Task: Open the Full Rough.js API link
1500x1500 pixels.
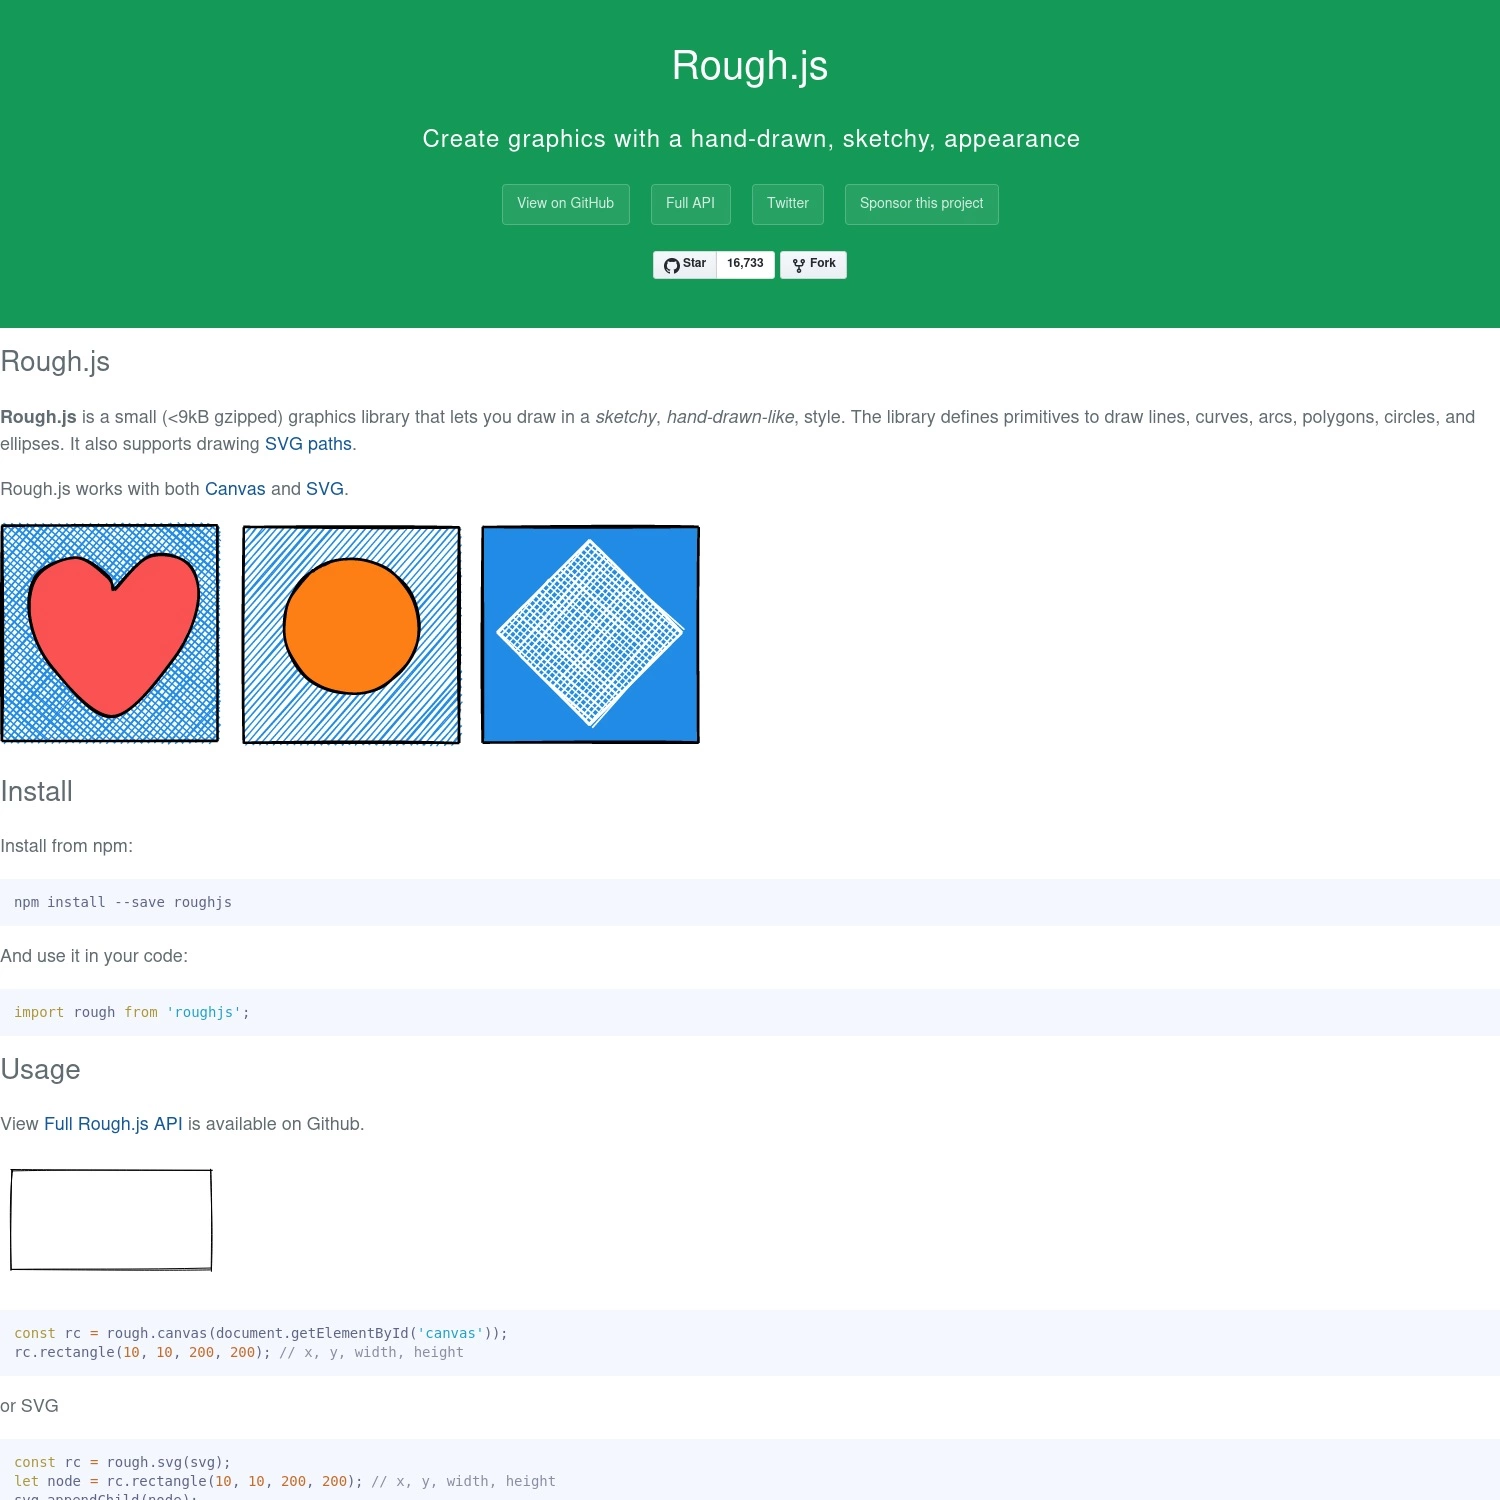Action: [x=113, y=1124]
